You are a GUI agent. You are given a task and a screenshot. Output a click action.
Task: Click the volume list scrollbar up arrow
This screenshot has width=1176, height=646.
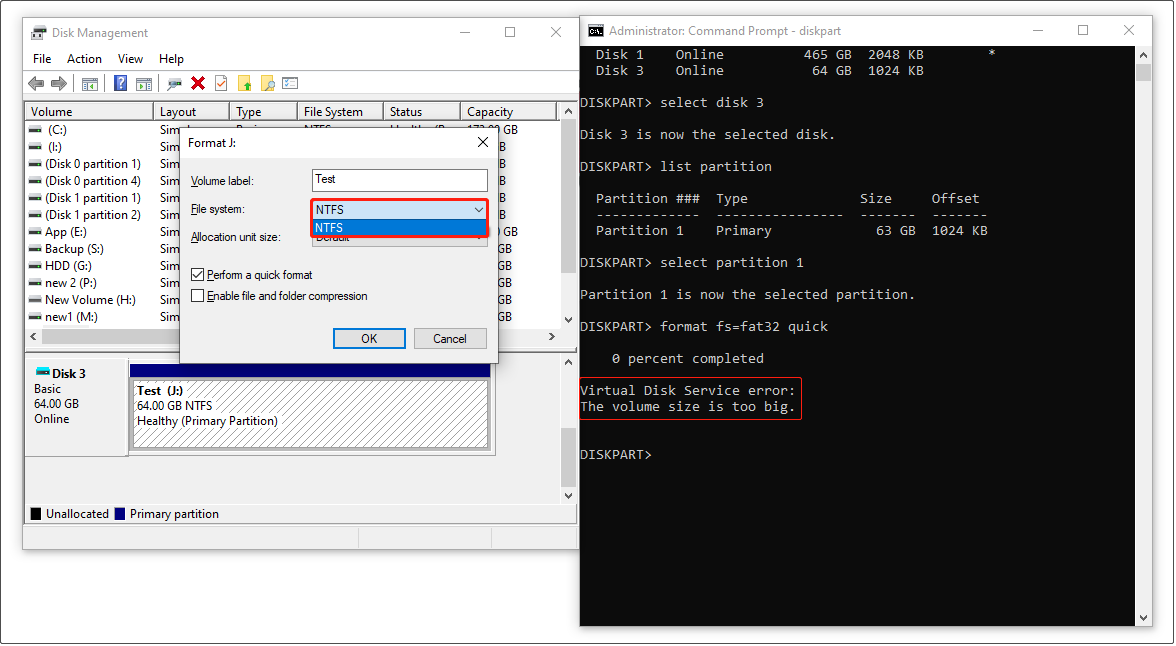(568, 111)
